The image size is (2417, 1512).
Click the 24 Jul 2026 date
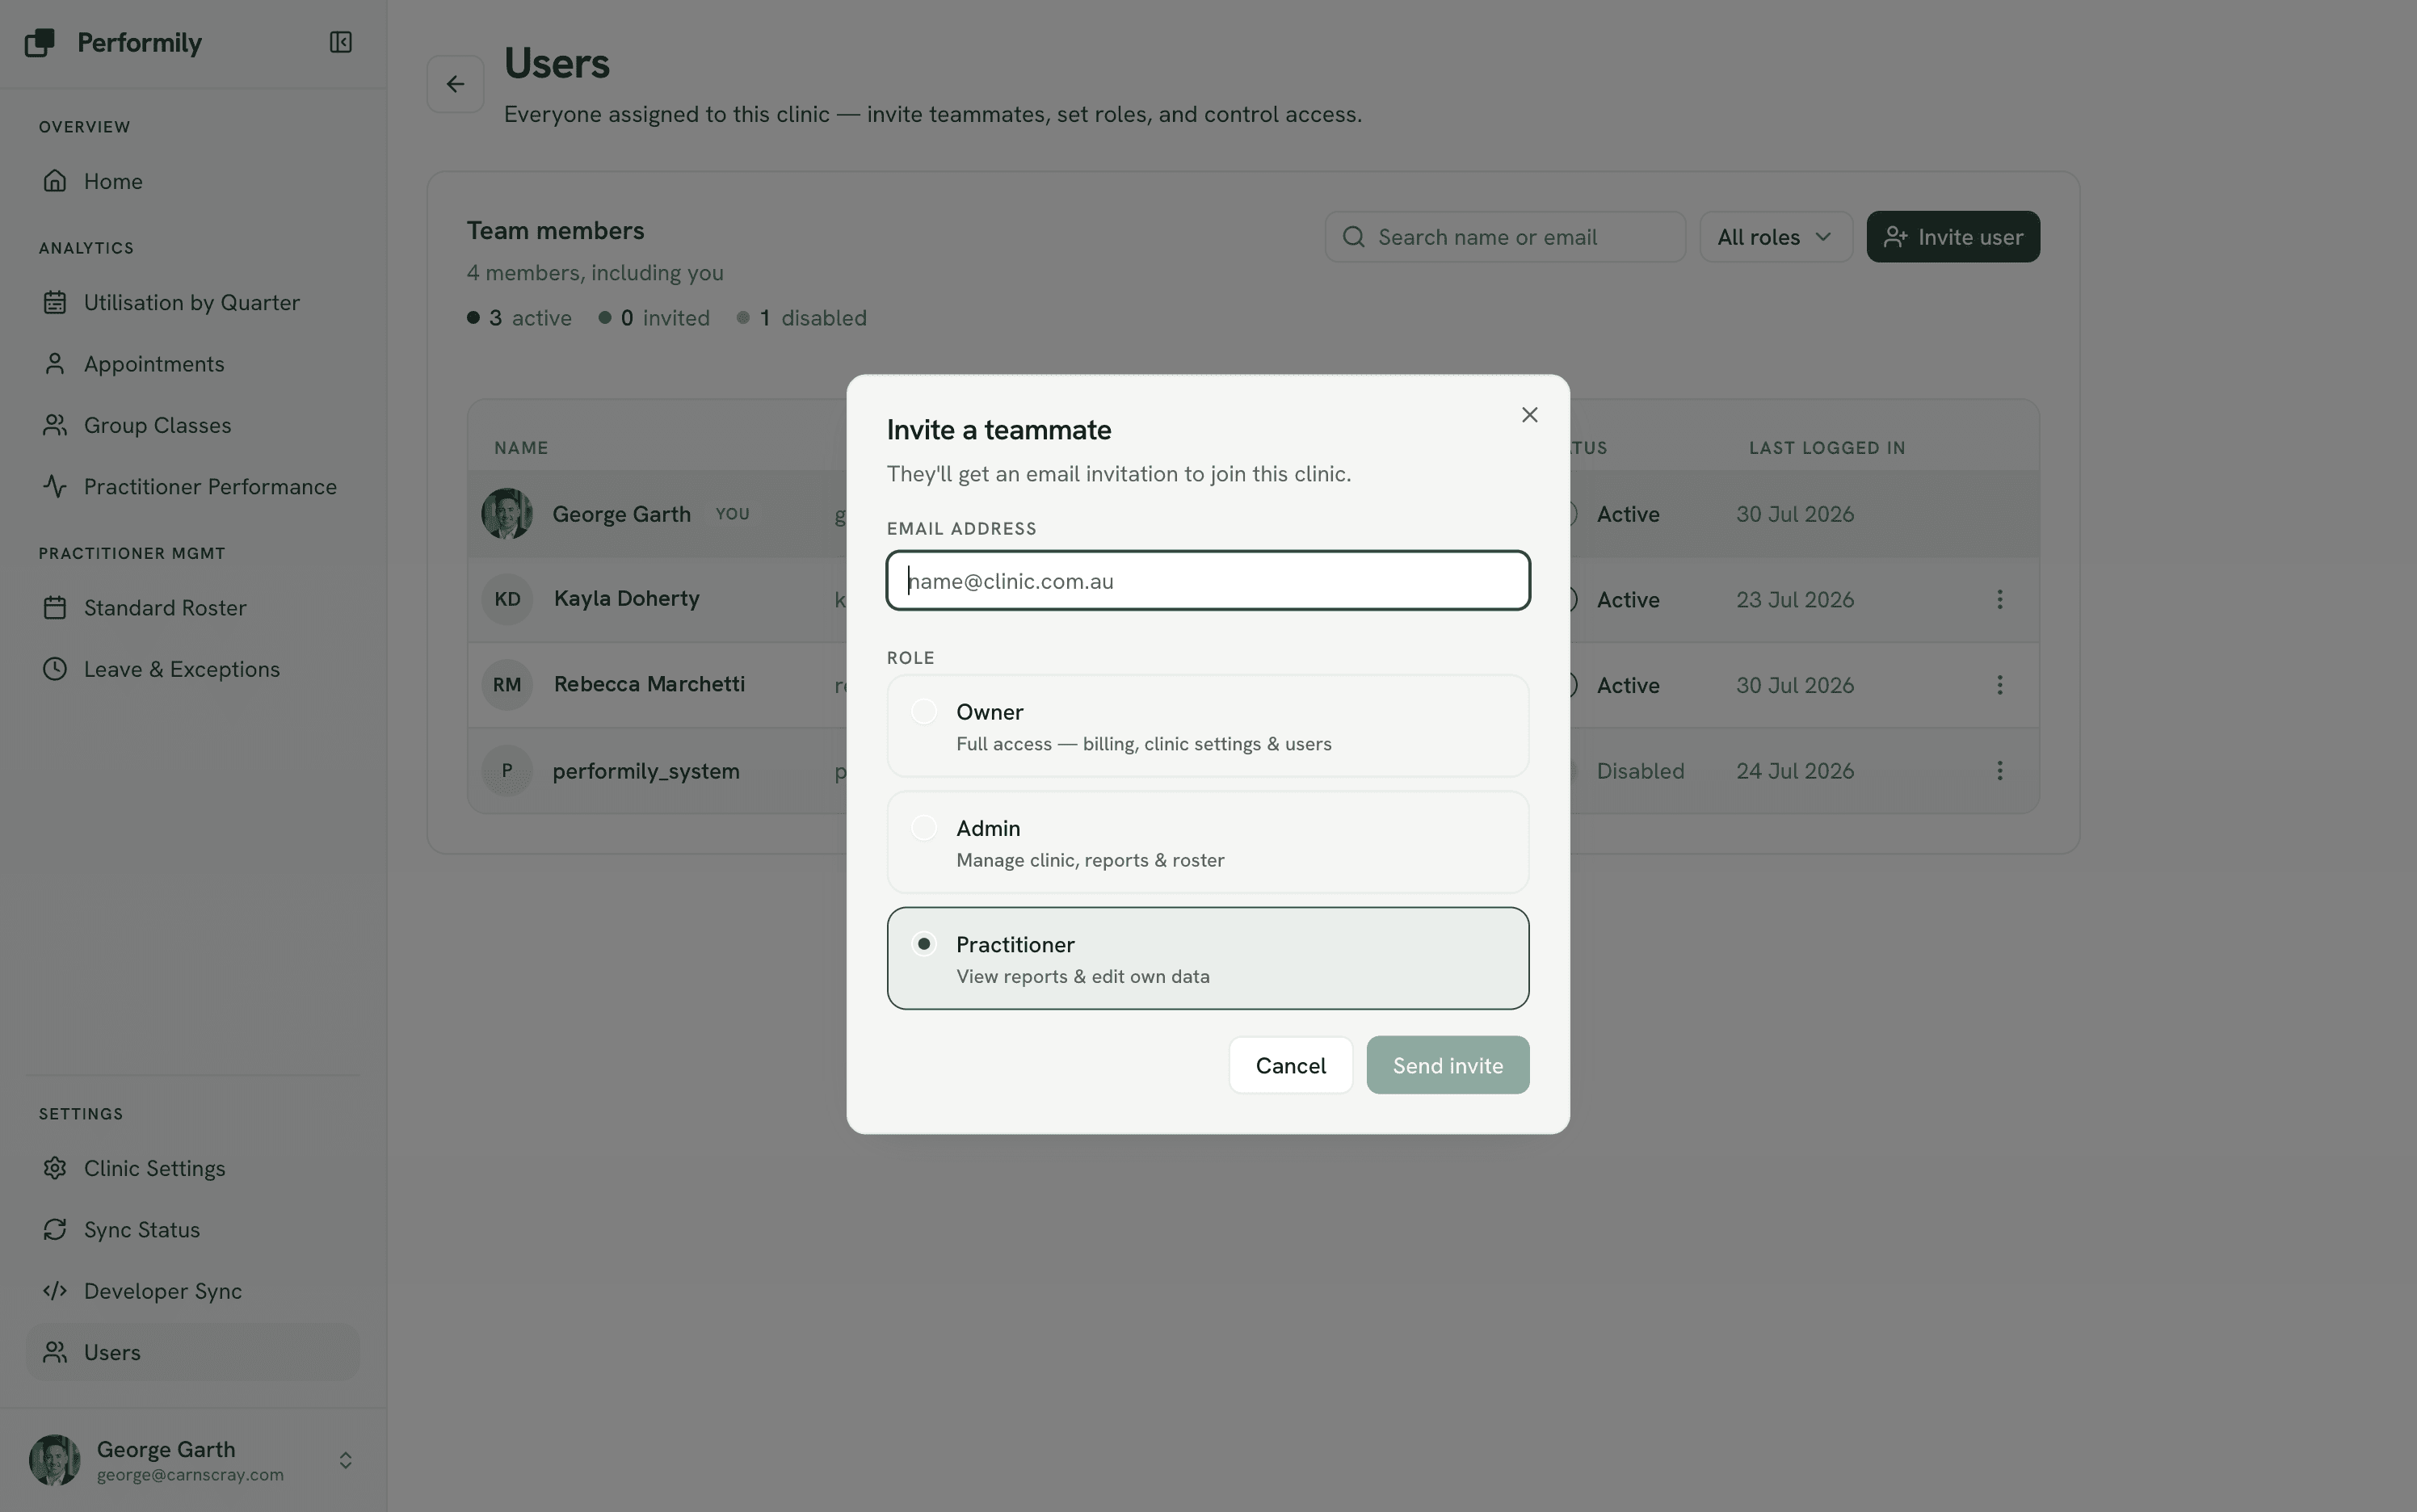tap(1795, 771)
